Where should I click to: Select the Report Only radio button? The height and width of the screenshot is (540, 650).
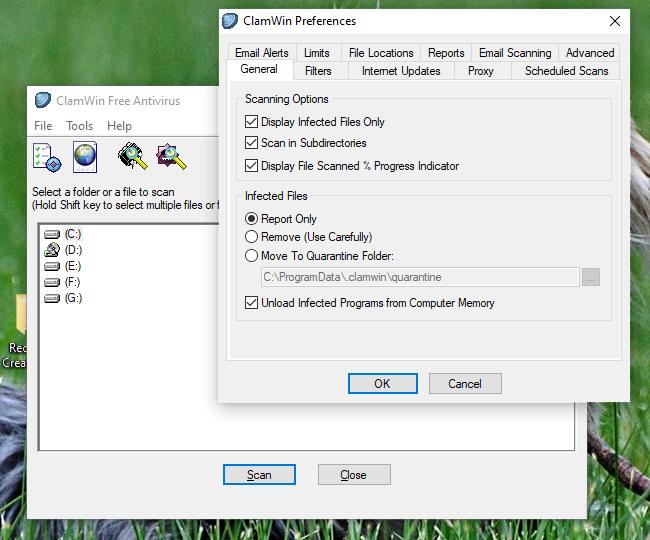251,218
